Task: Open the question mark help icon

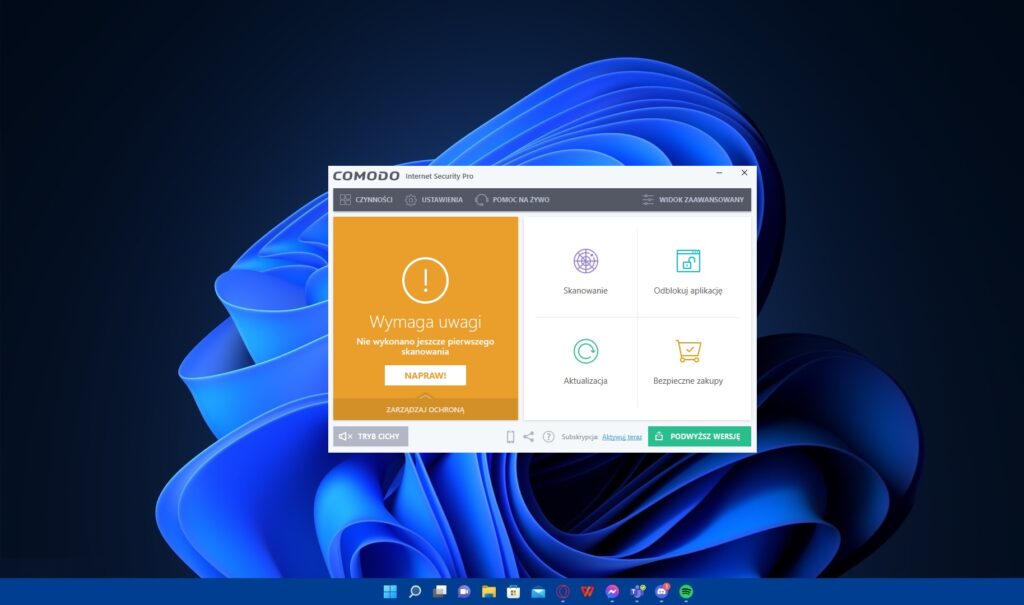Action: pos(549,436)
